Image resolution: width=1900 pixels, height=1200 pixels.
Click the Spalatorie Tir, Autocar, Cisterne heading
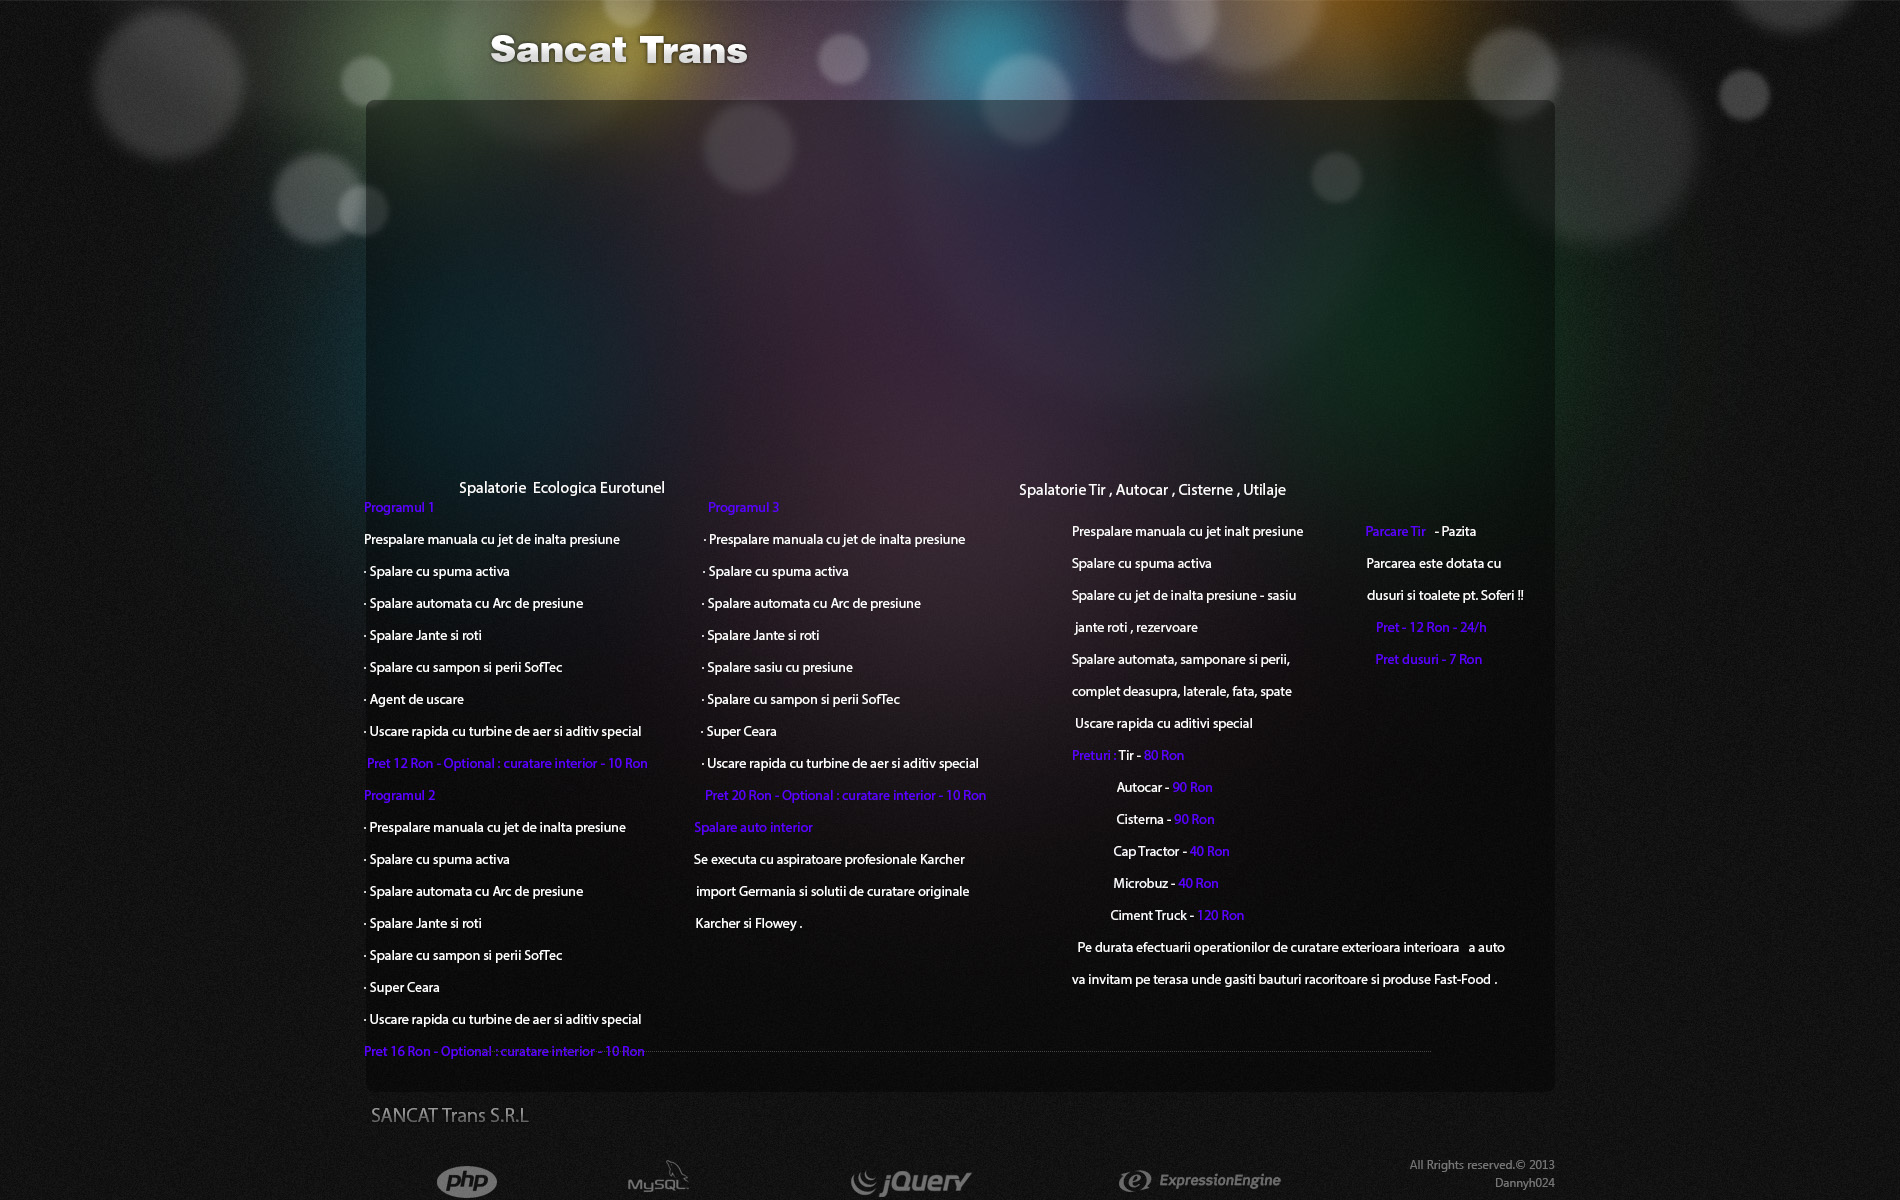pos(1152,490)
